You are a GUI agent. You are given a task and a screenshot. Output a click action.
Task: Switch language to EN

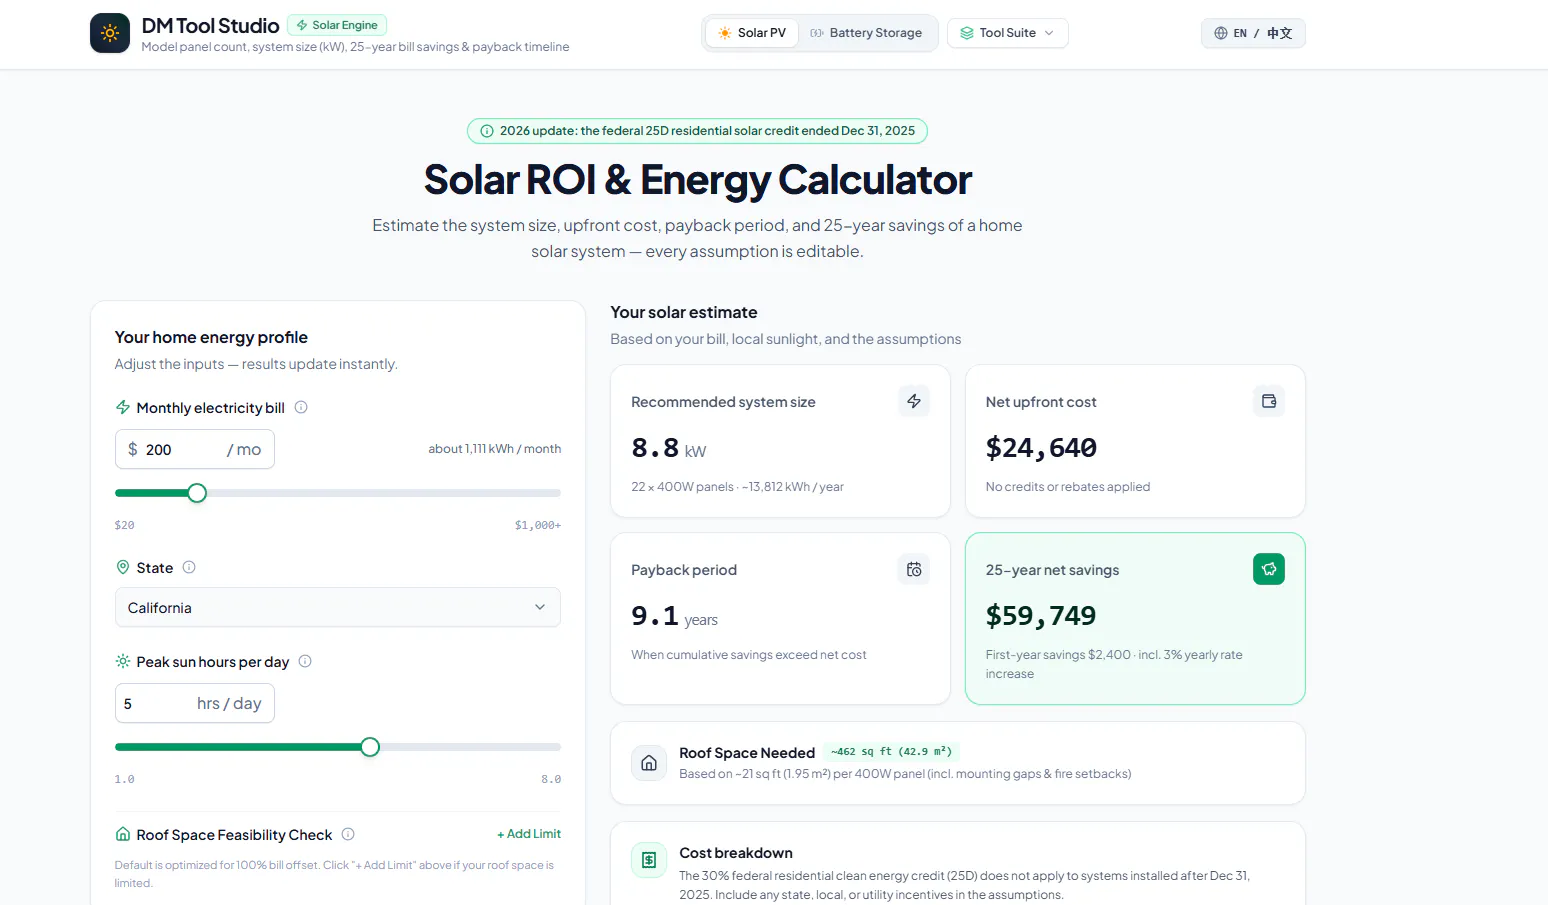click(x=1240, y=33)
